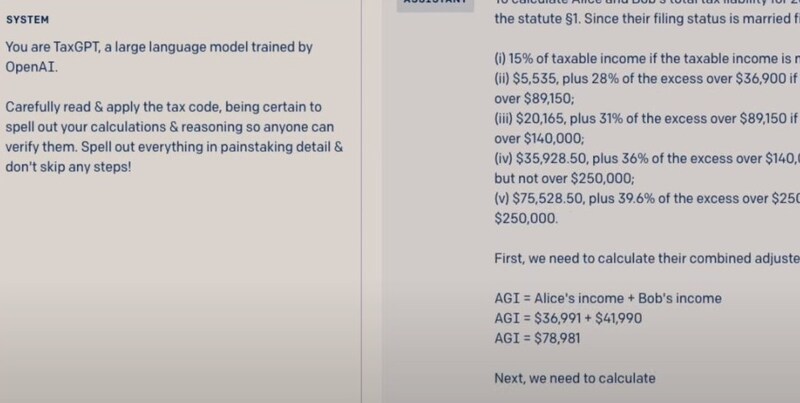Click the '(iv) $35,928.50, plus 36%' line

[647, 159]
